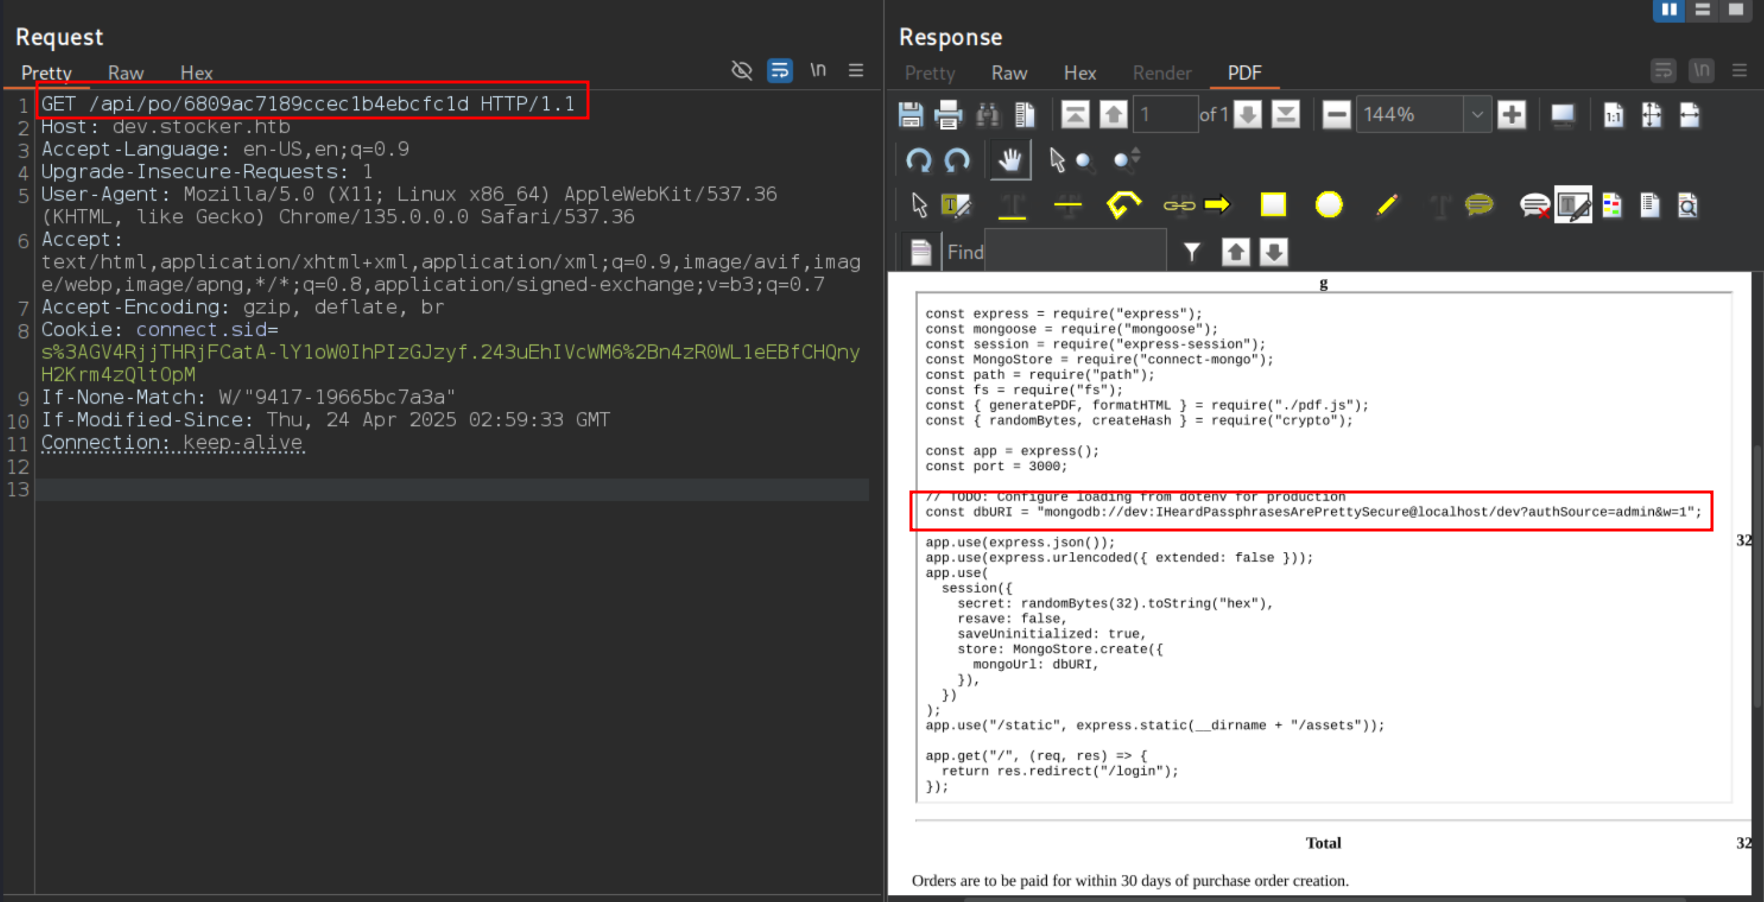The width and height of the screenshot is (1764, 902).
Task: Click the binoculars search icon
Action: tap(988, 114)
